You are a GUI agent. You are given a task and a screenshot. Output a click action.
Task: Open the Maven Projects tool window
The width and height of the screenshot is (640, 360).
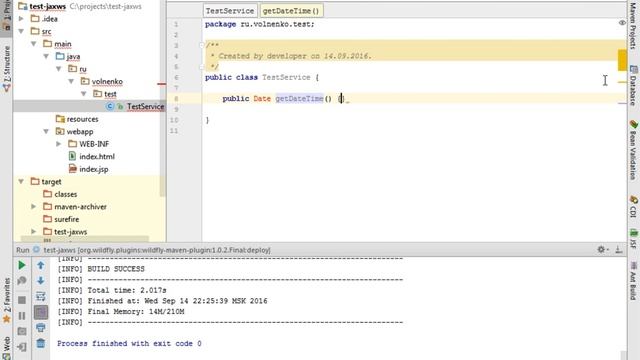click(x=633, y=25)
